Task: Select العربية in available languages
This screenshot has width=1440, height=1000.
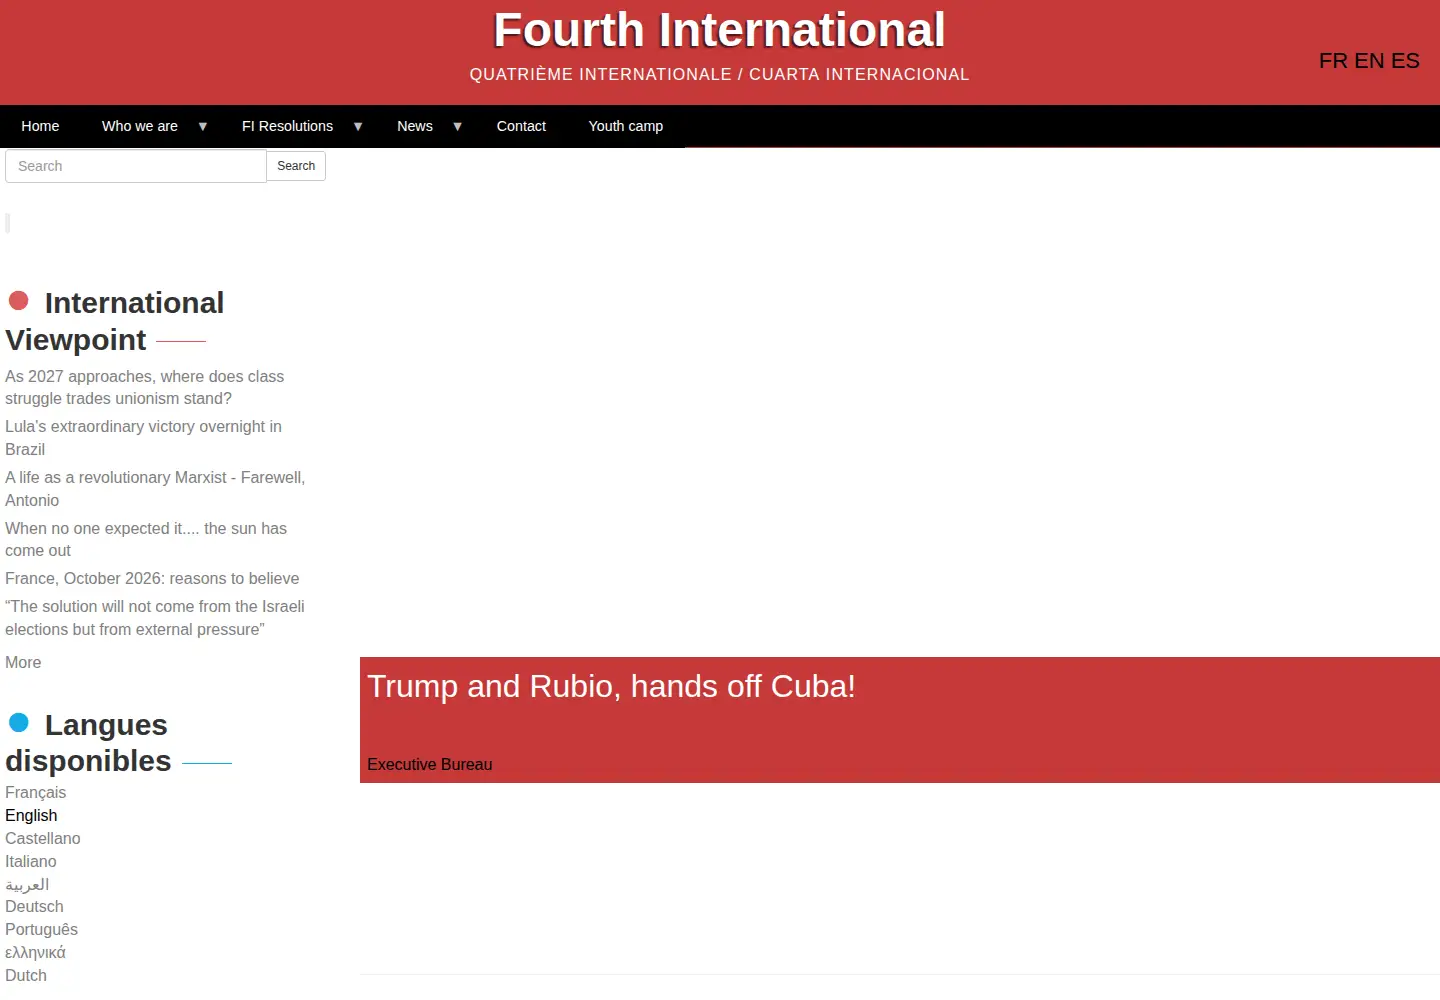Action: 27,884
